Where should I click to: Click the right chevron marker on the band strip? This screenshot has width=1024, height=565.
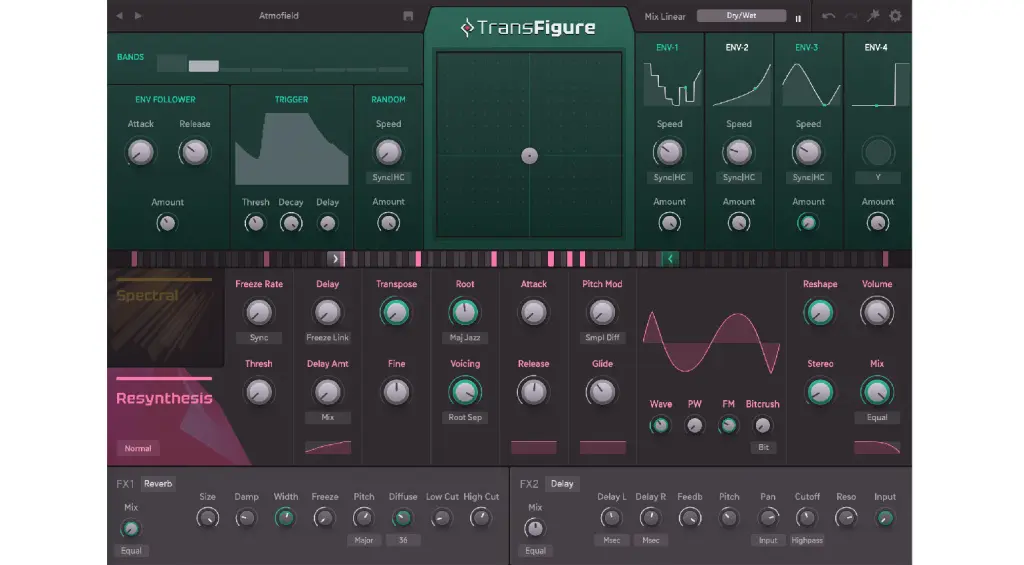tap(336, 259)
